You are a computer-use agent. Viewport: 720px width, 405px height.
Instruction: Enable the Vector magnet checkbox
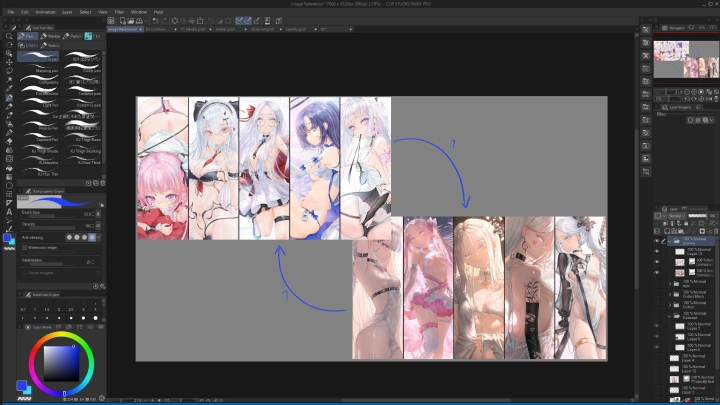point(25,273)
